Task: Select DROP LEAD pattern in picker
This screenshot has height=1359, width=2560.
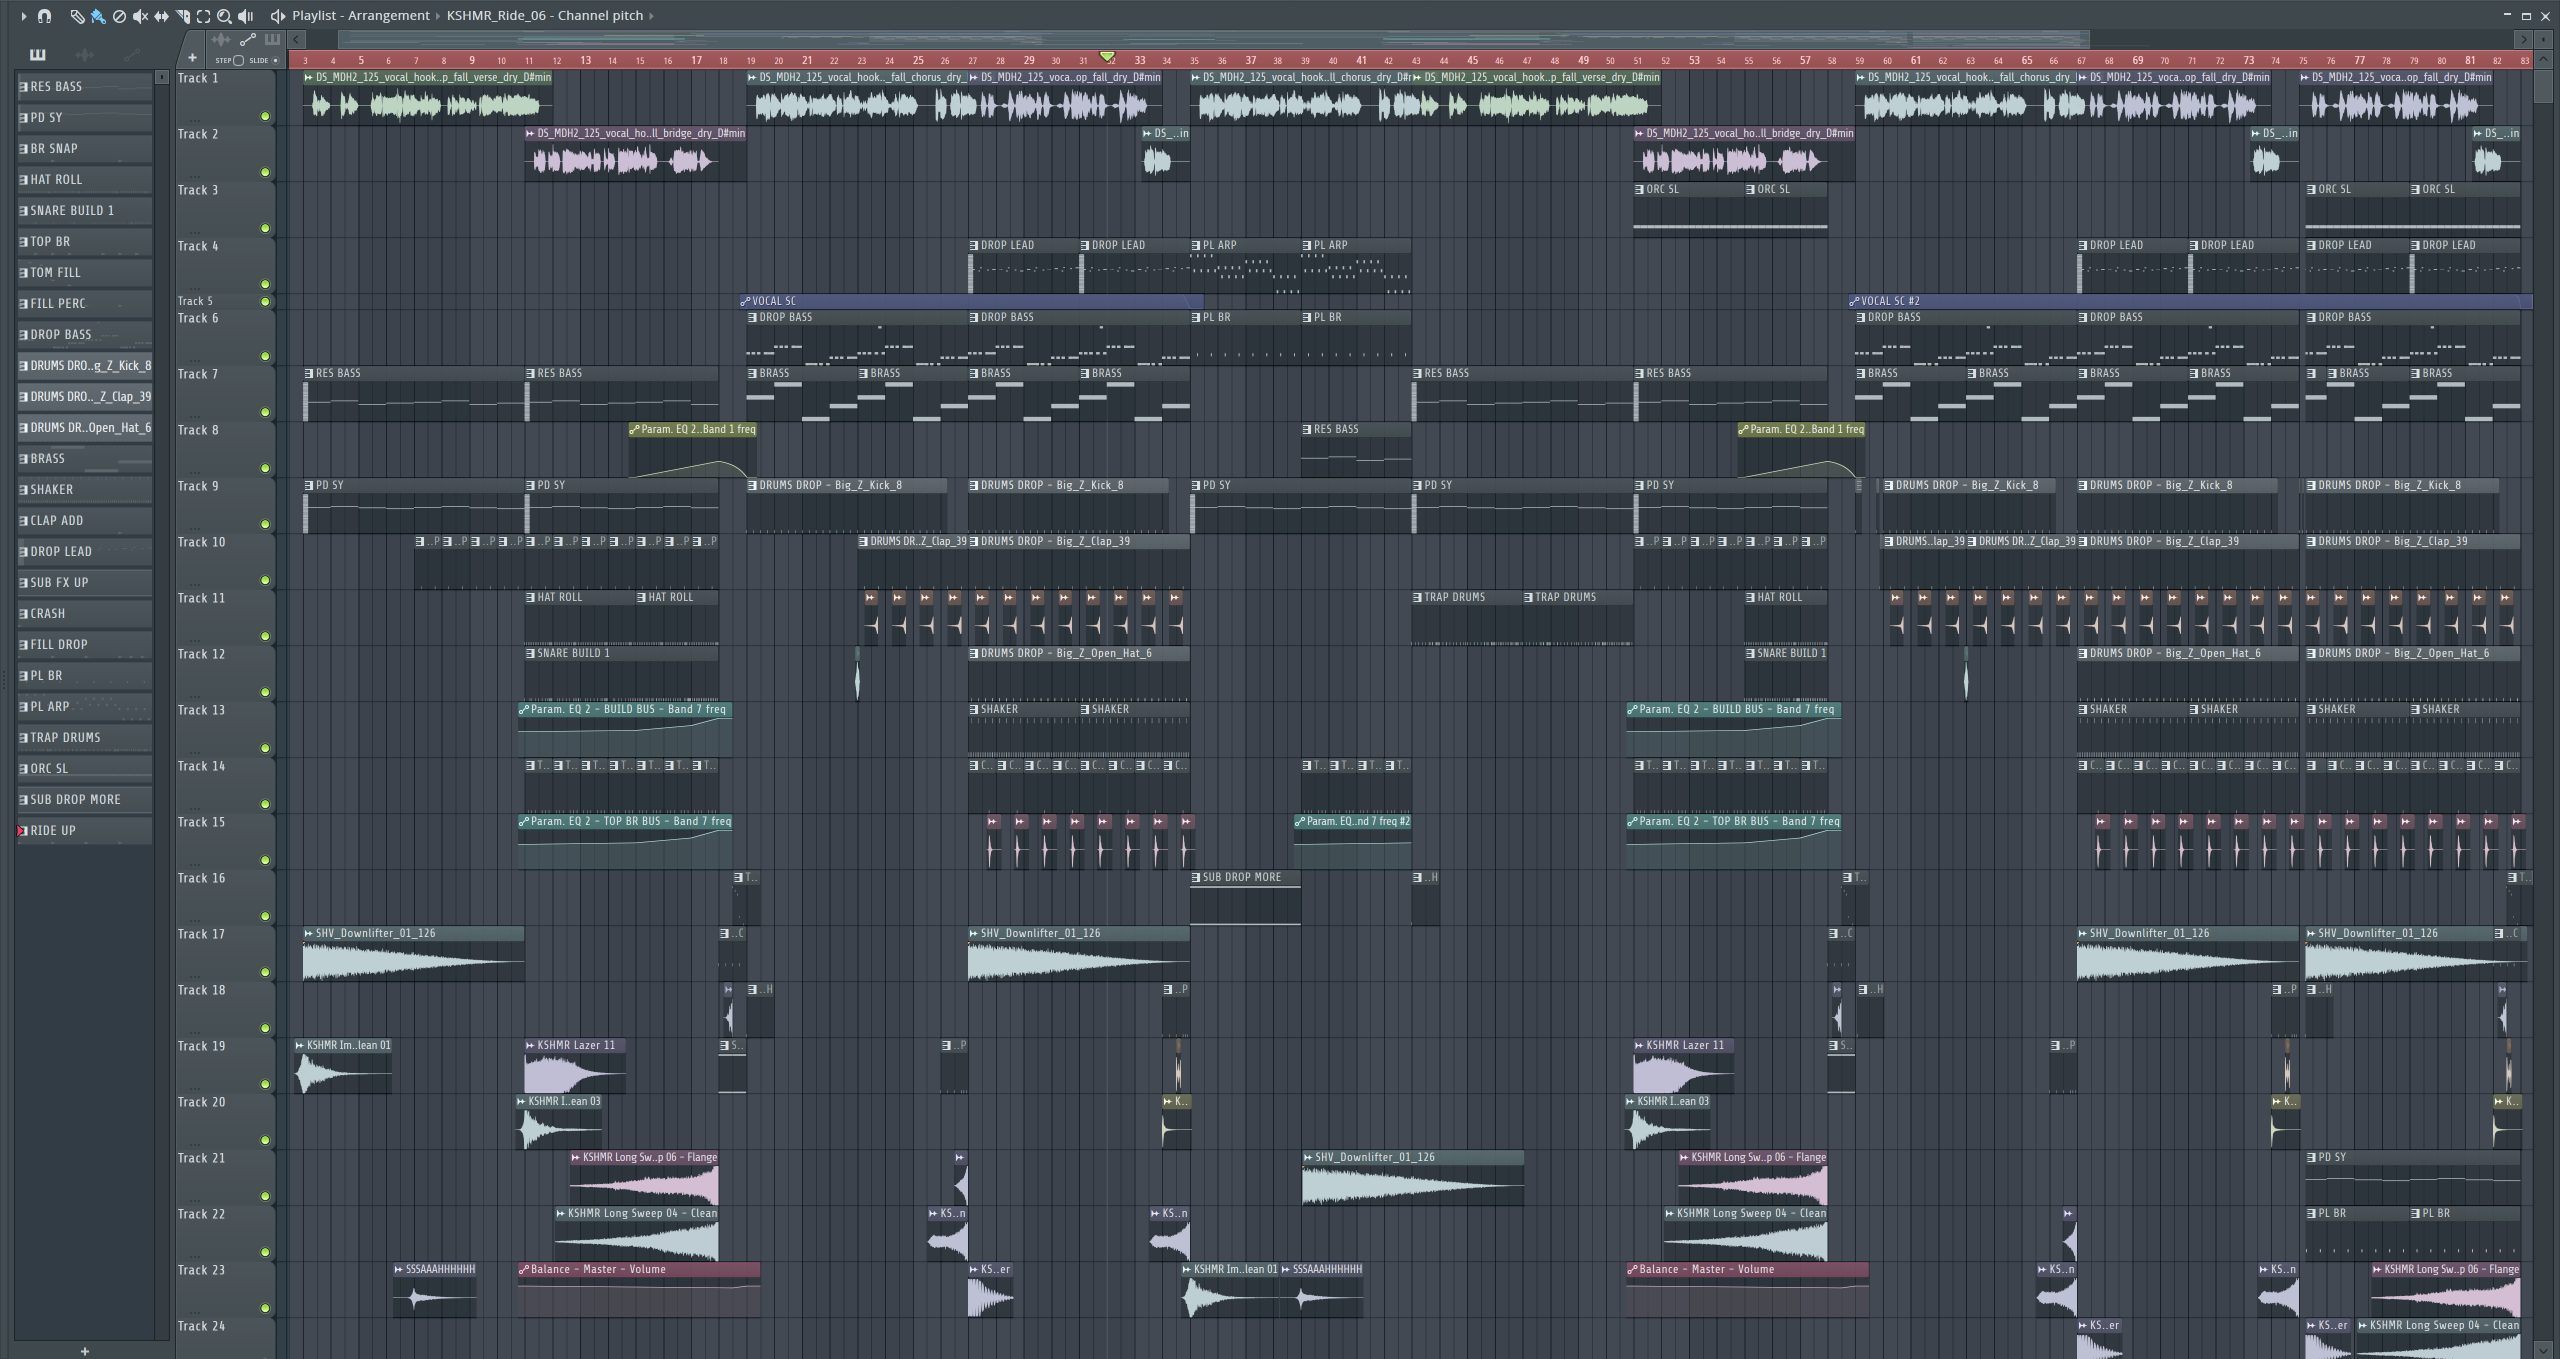Action: pyautogui.click(x=85, y=552)
